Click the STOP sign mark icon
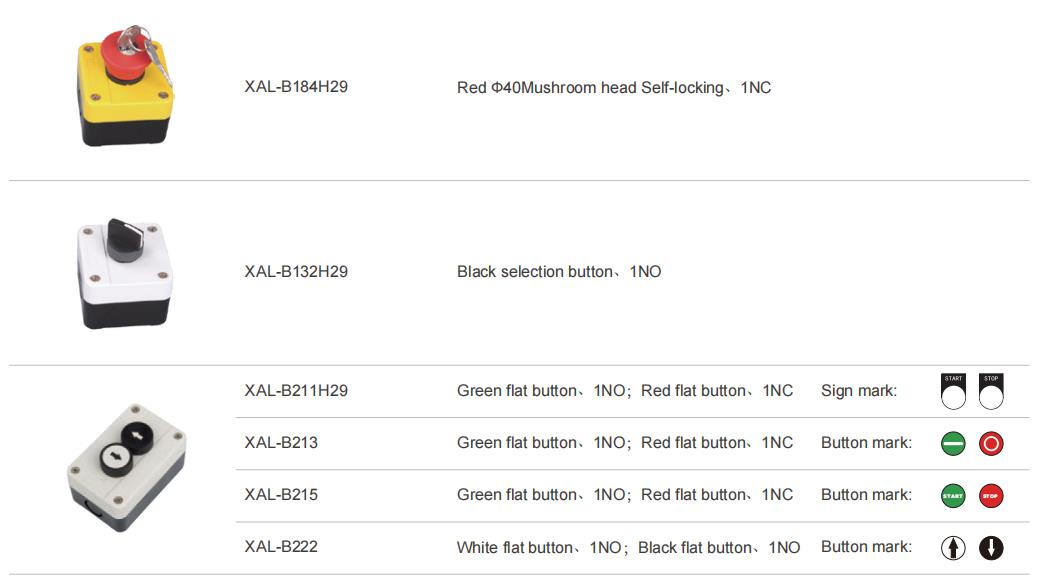 (x=991, y=391)
